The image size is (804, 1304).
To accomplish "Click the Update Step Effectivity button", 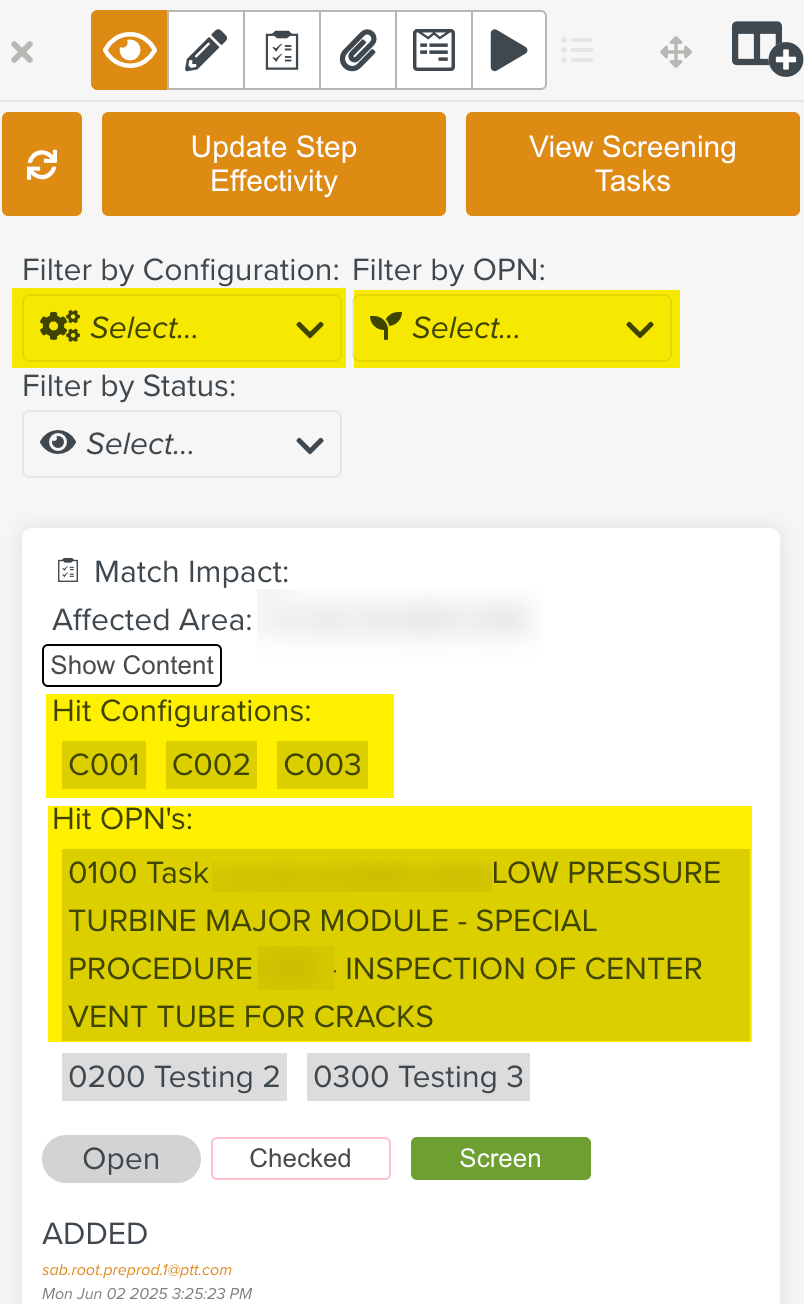I will click(273, 164).
